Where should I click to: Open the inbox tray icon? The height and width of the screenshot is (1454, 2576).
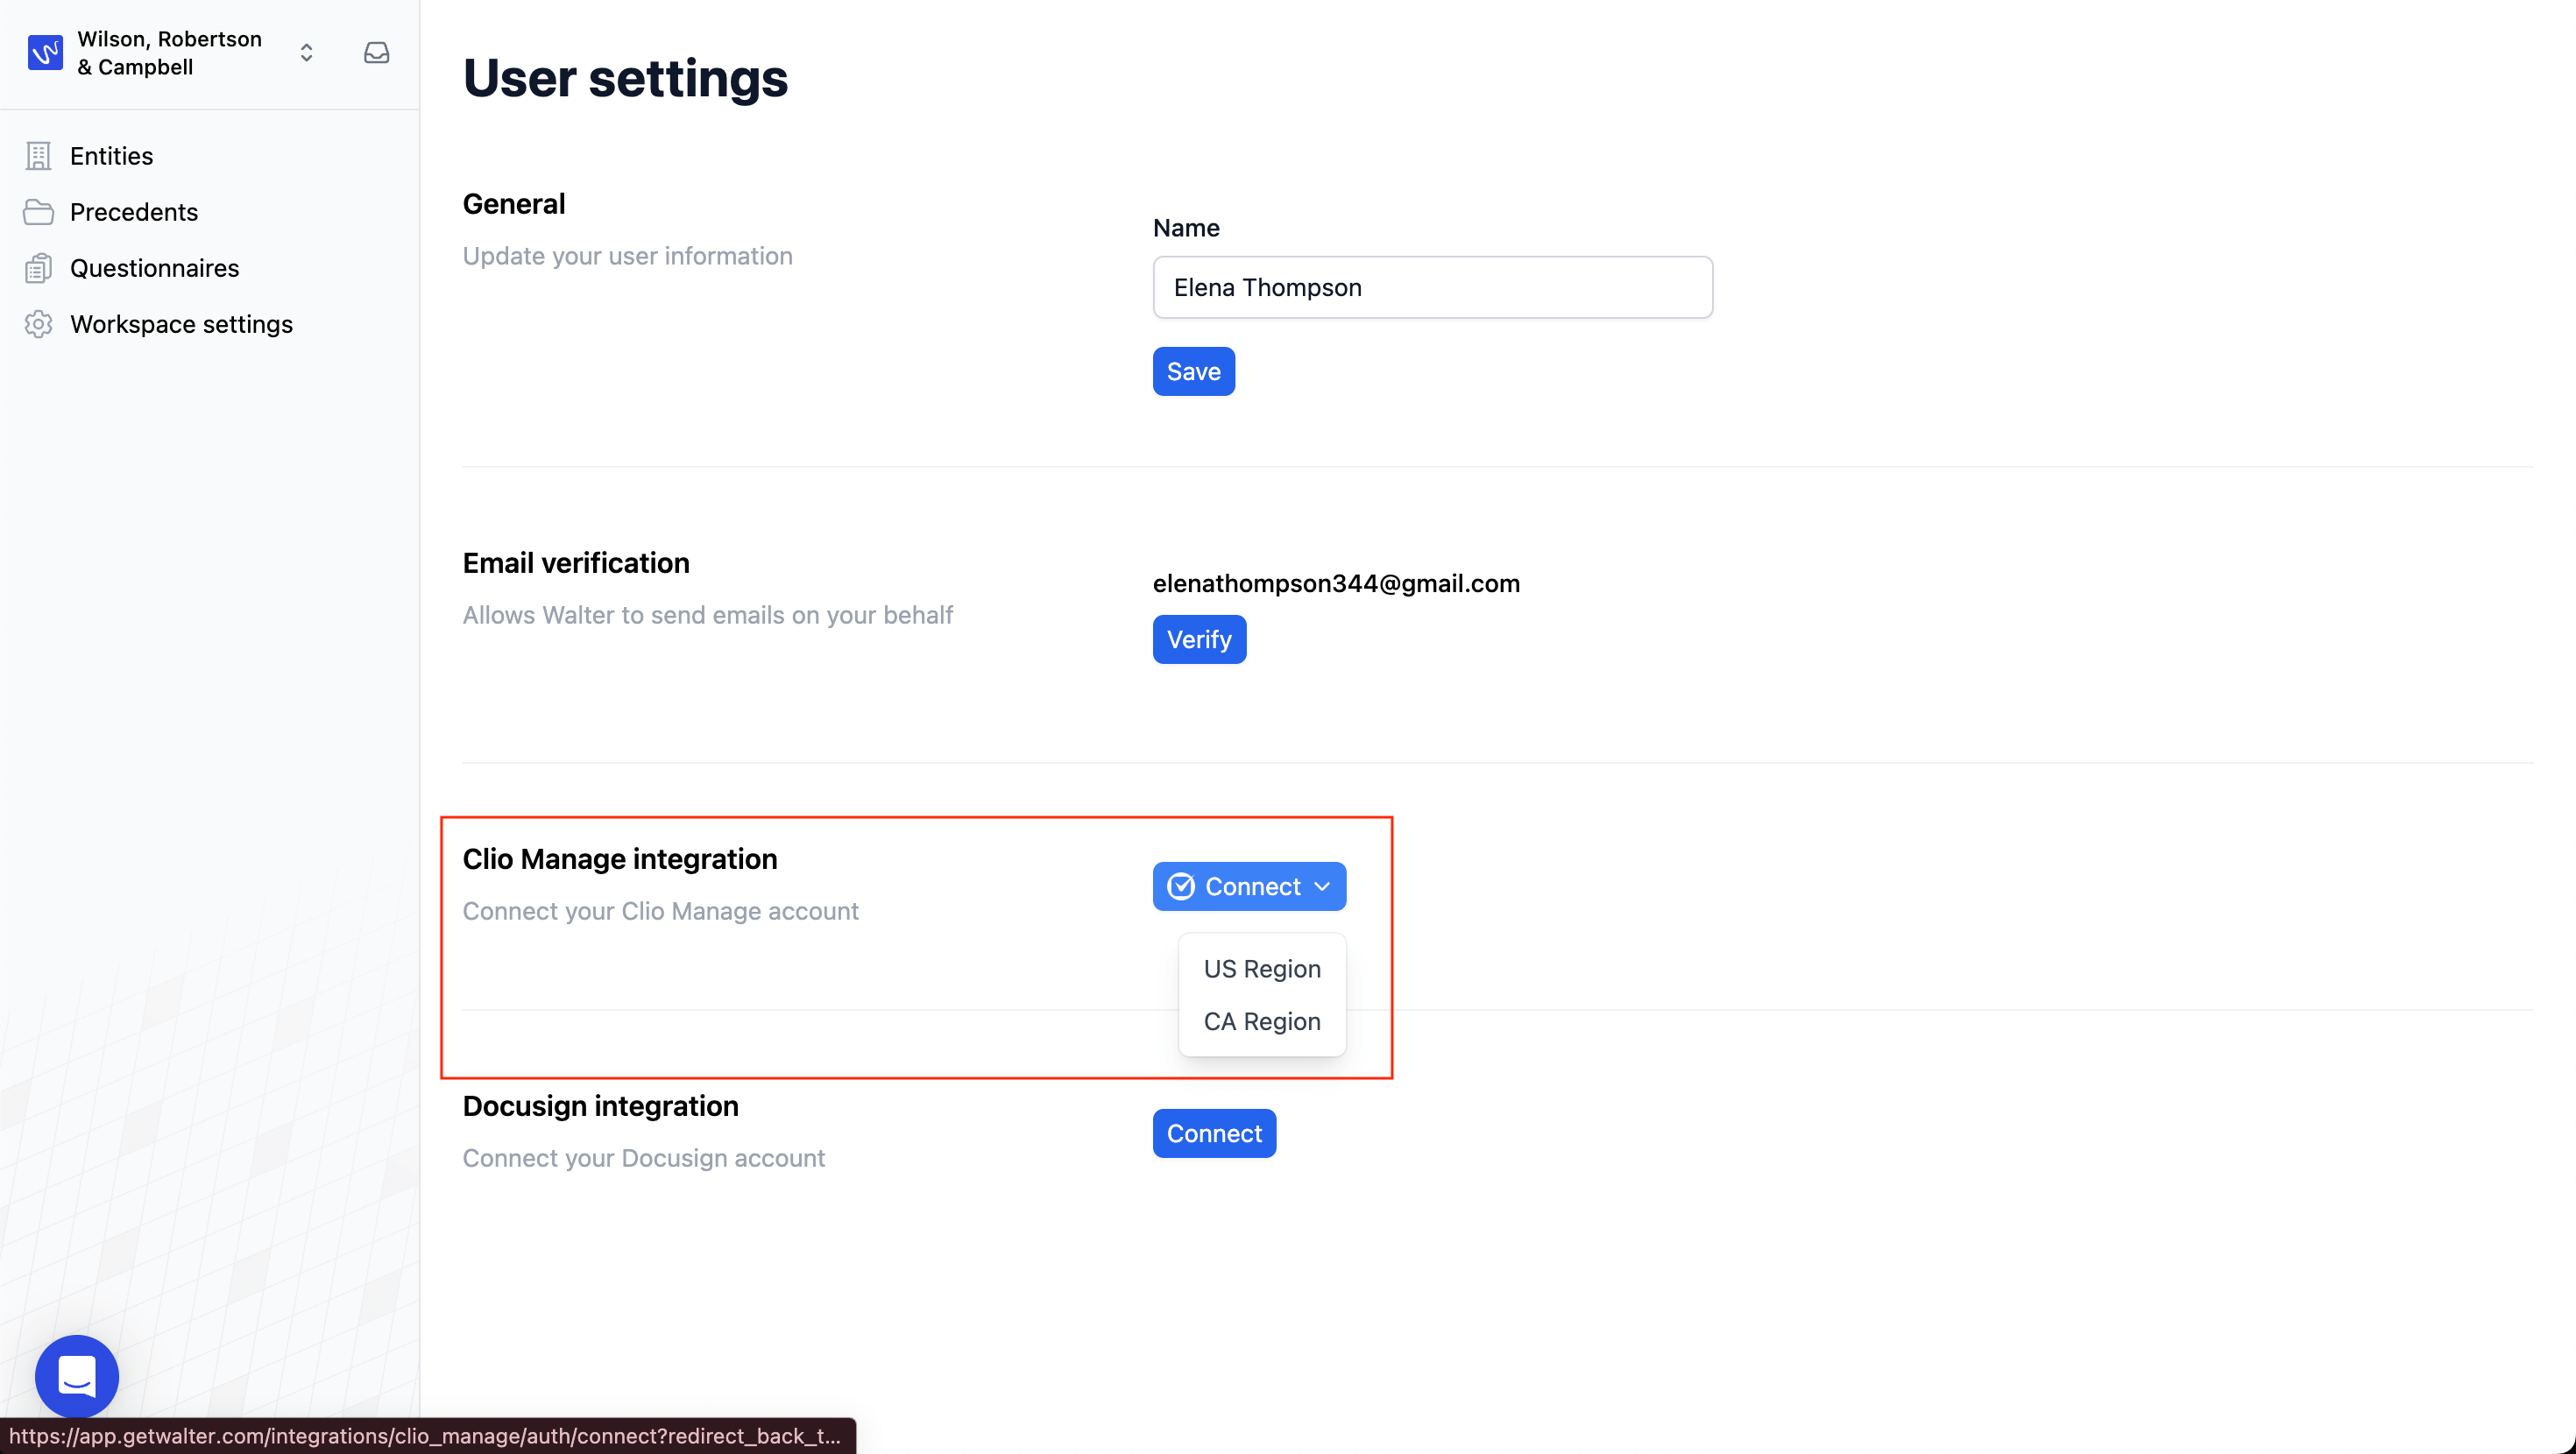click(x=376, y=52)
